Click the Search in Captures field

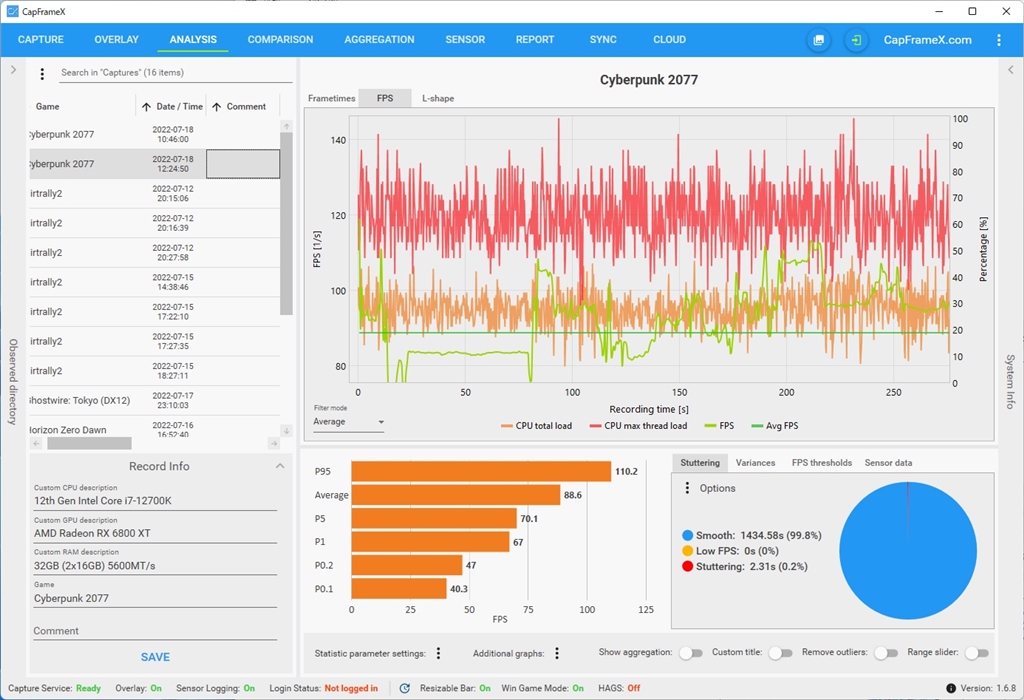(x=175, y=73)
